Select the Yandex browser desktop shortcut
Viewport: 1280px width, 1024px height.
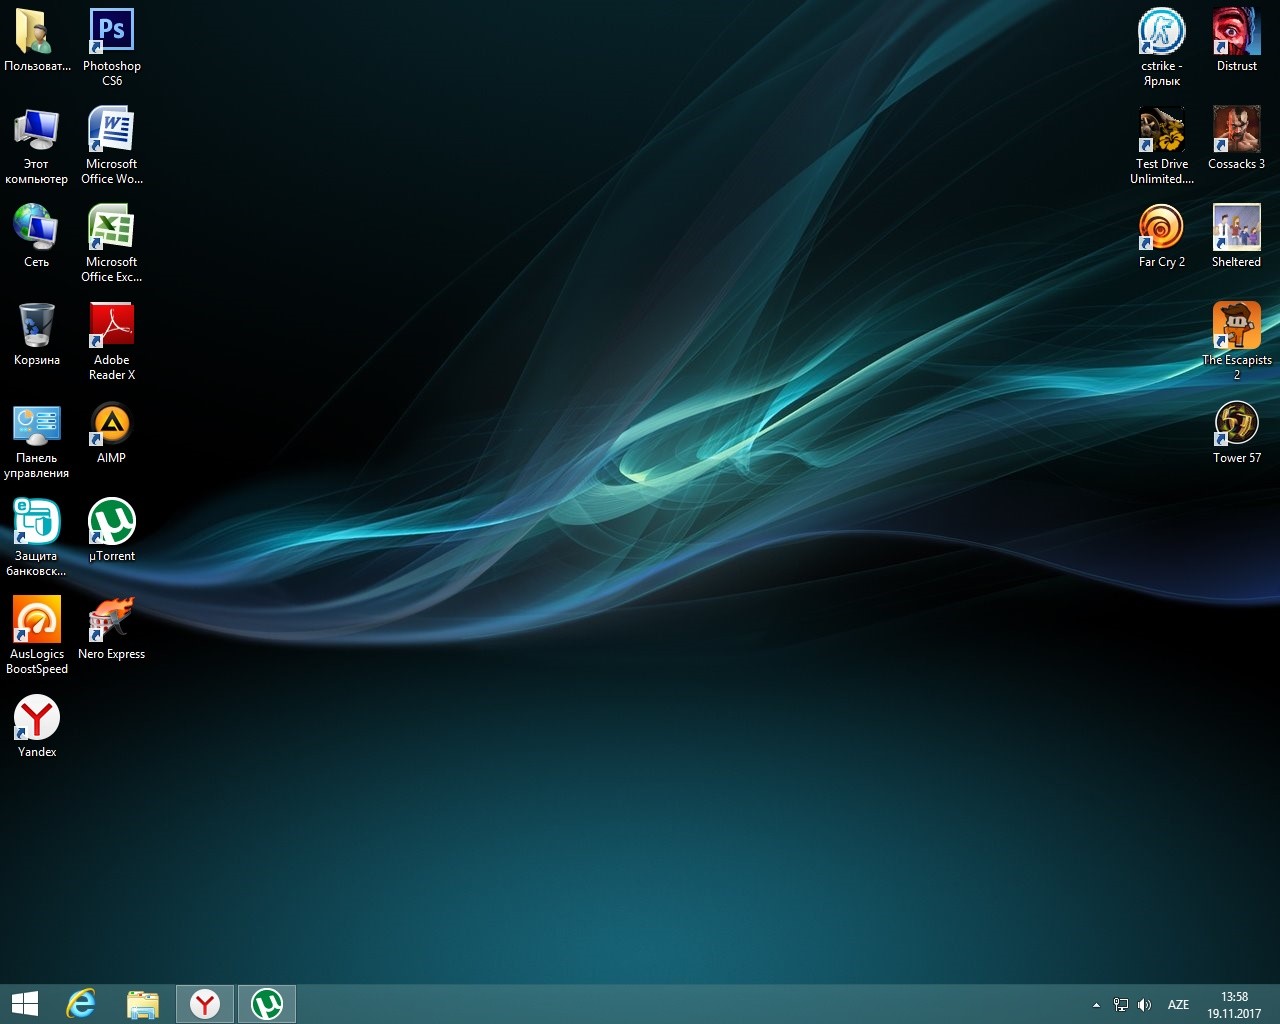point(37,718)
